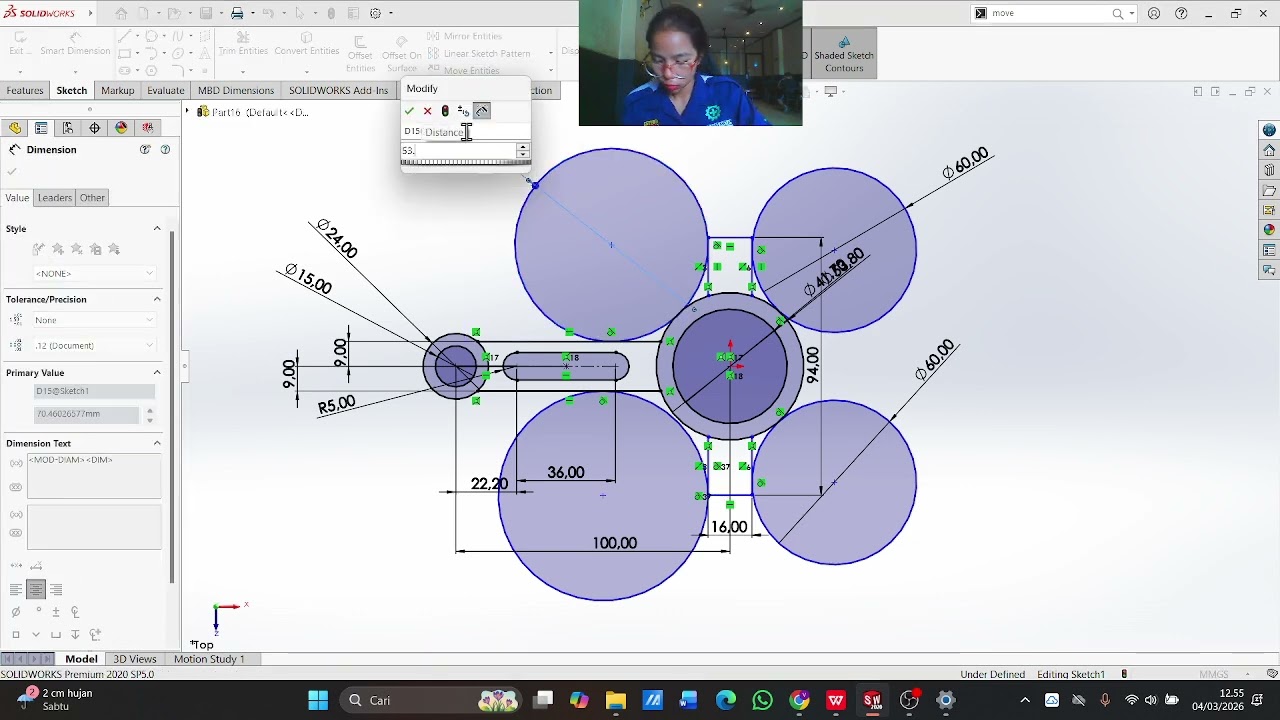The height and width of the screenshot is (720, 1280).
Task: Open the Motion Study 1 bottom tab
Action: point(209,659)
